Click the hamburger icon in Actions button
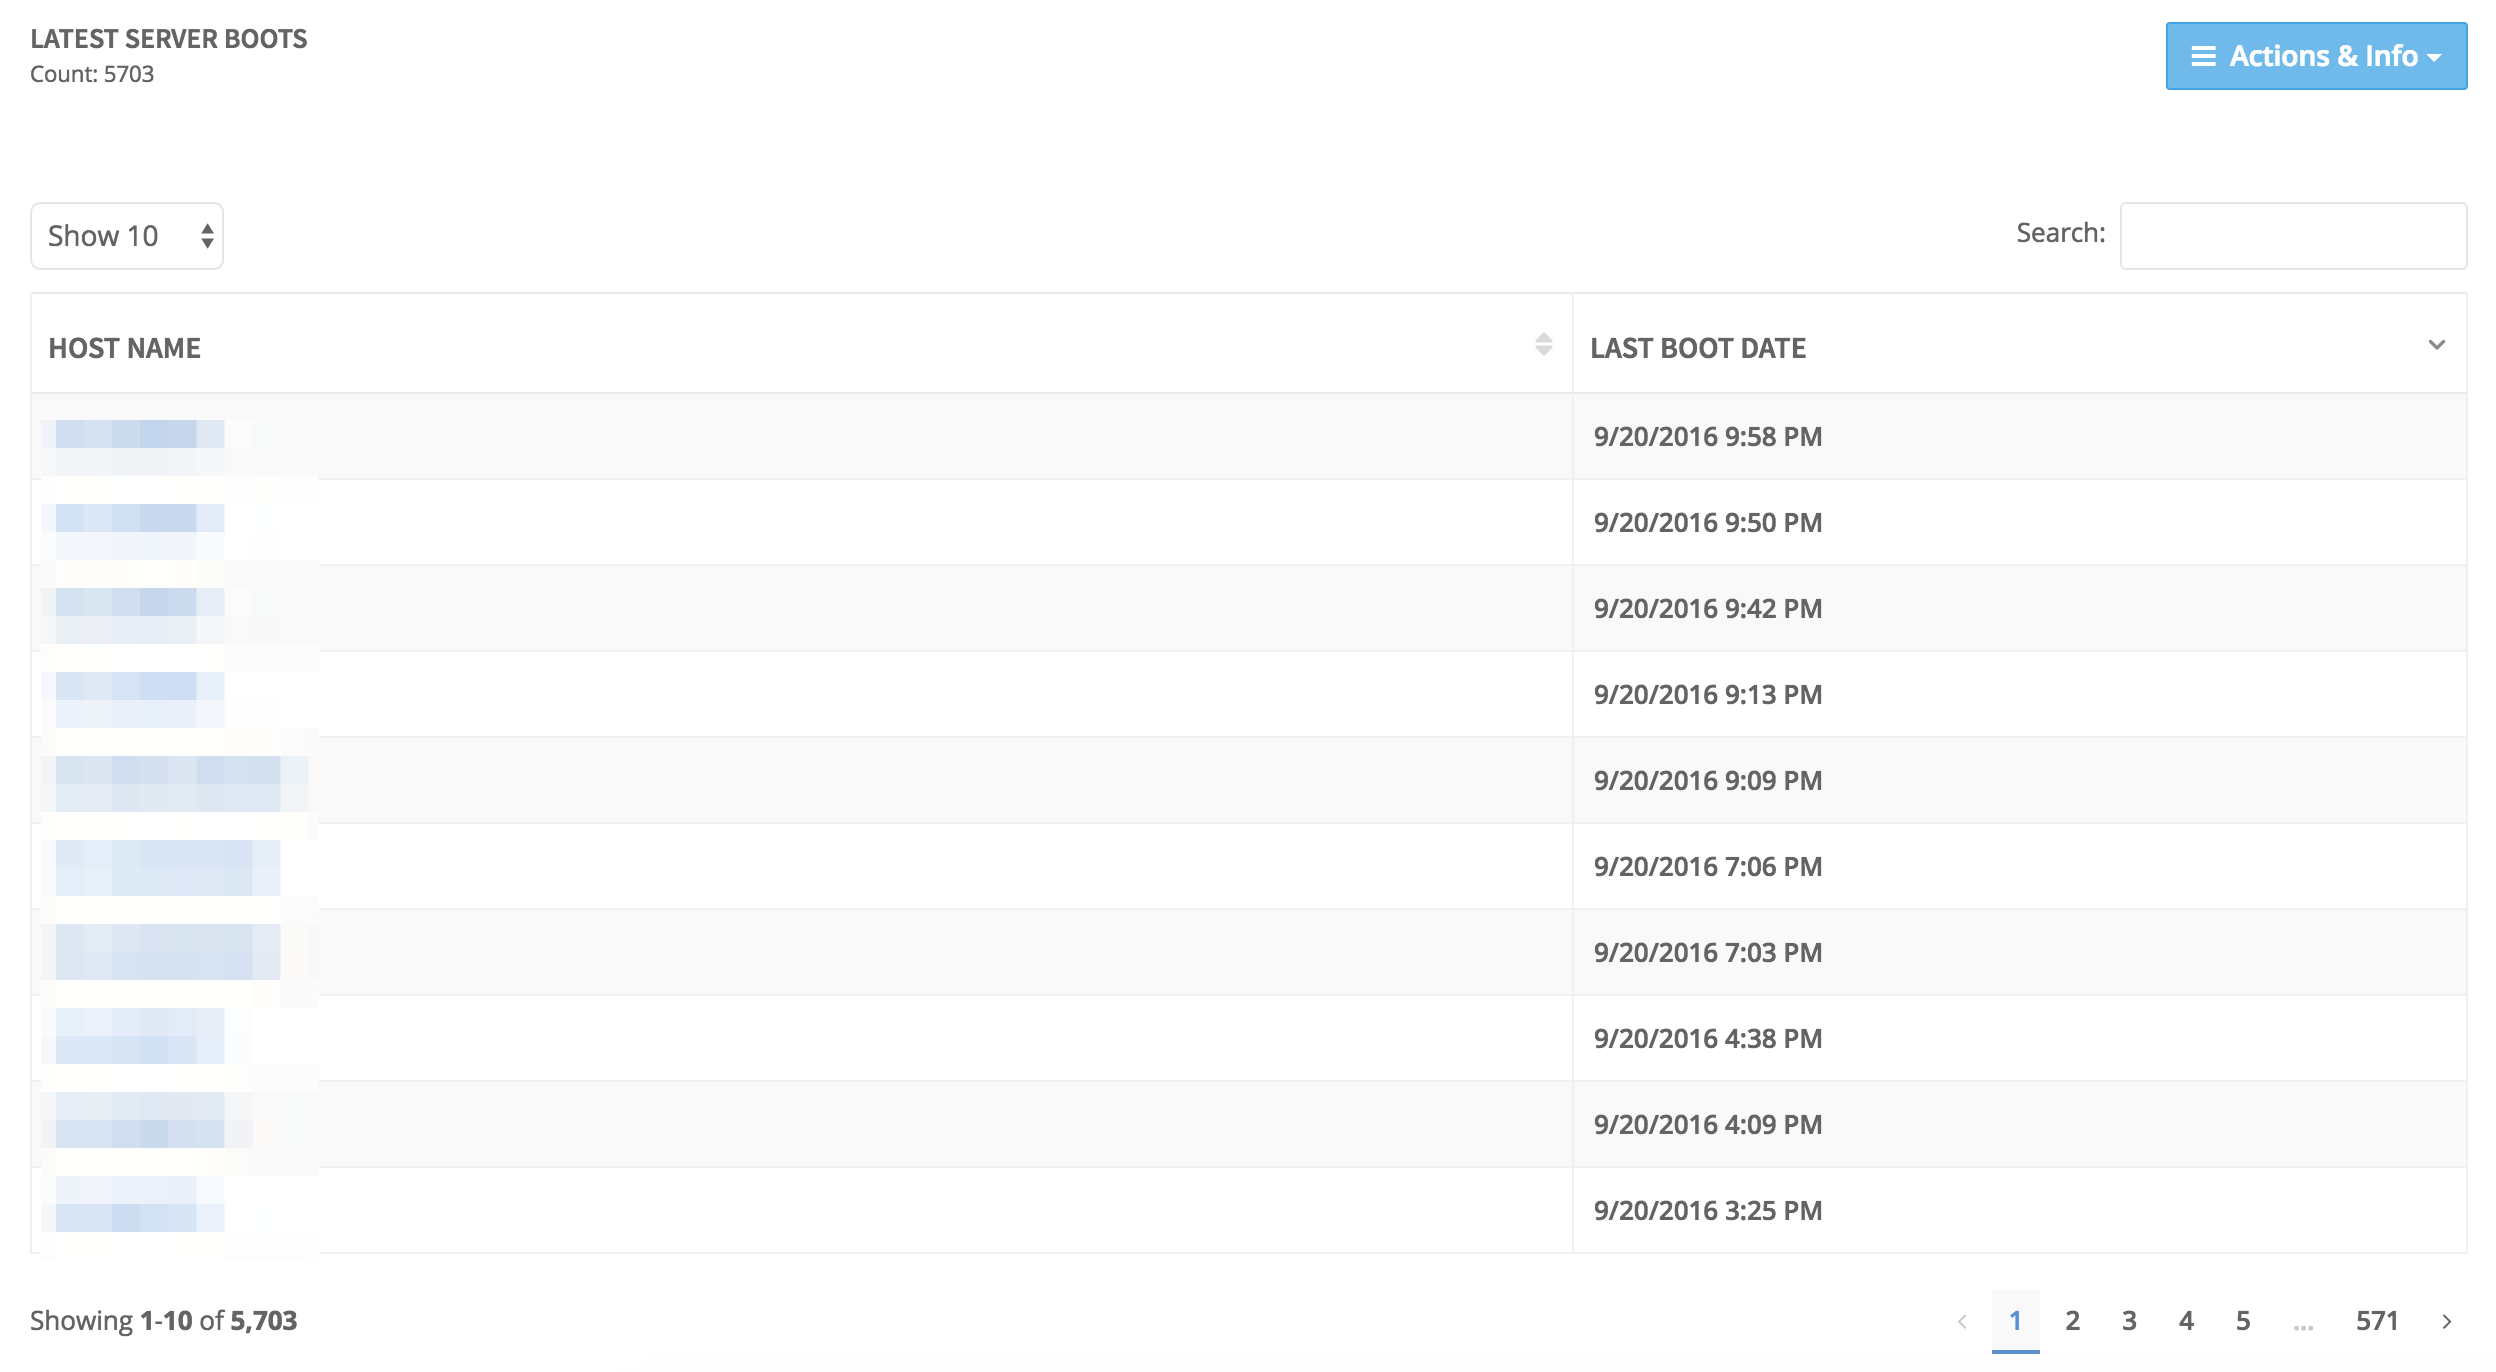 tap(2203, 56)
